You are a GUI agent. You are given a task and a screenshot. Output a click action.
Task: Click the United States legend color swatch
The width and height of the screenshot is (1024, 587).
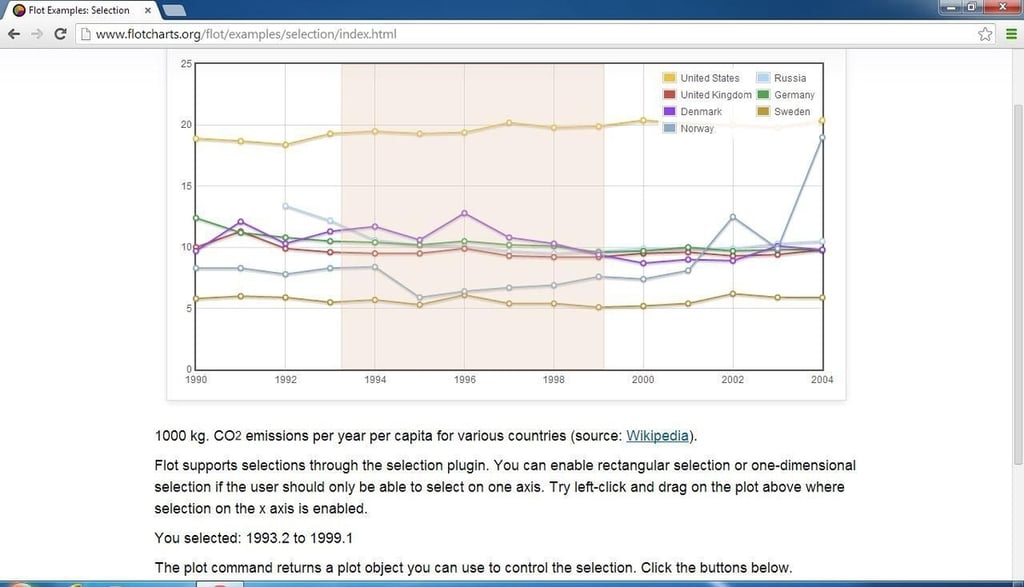[x=669, y=78]
